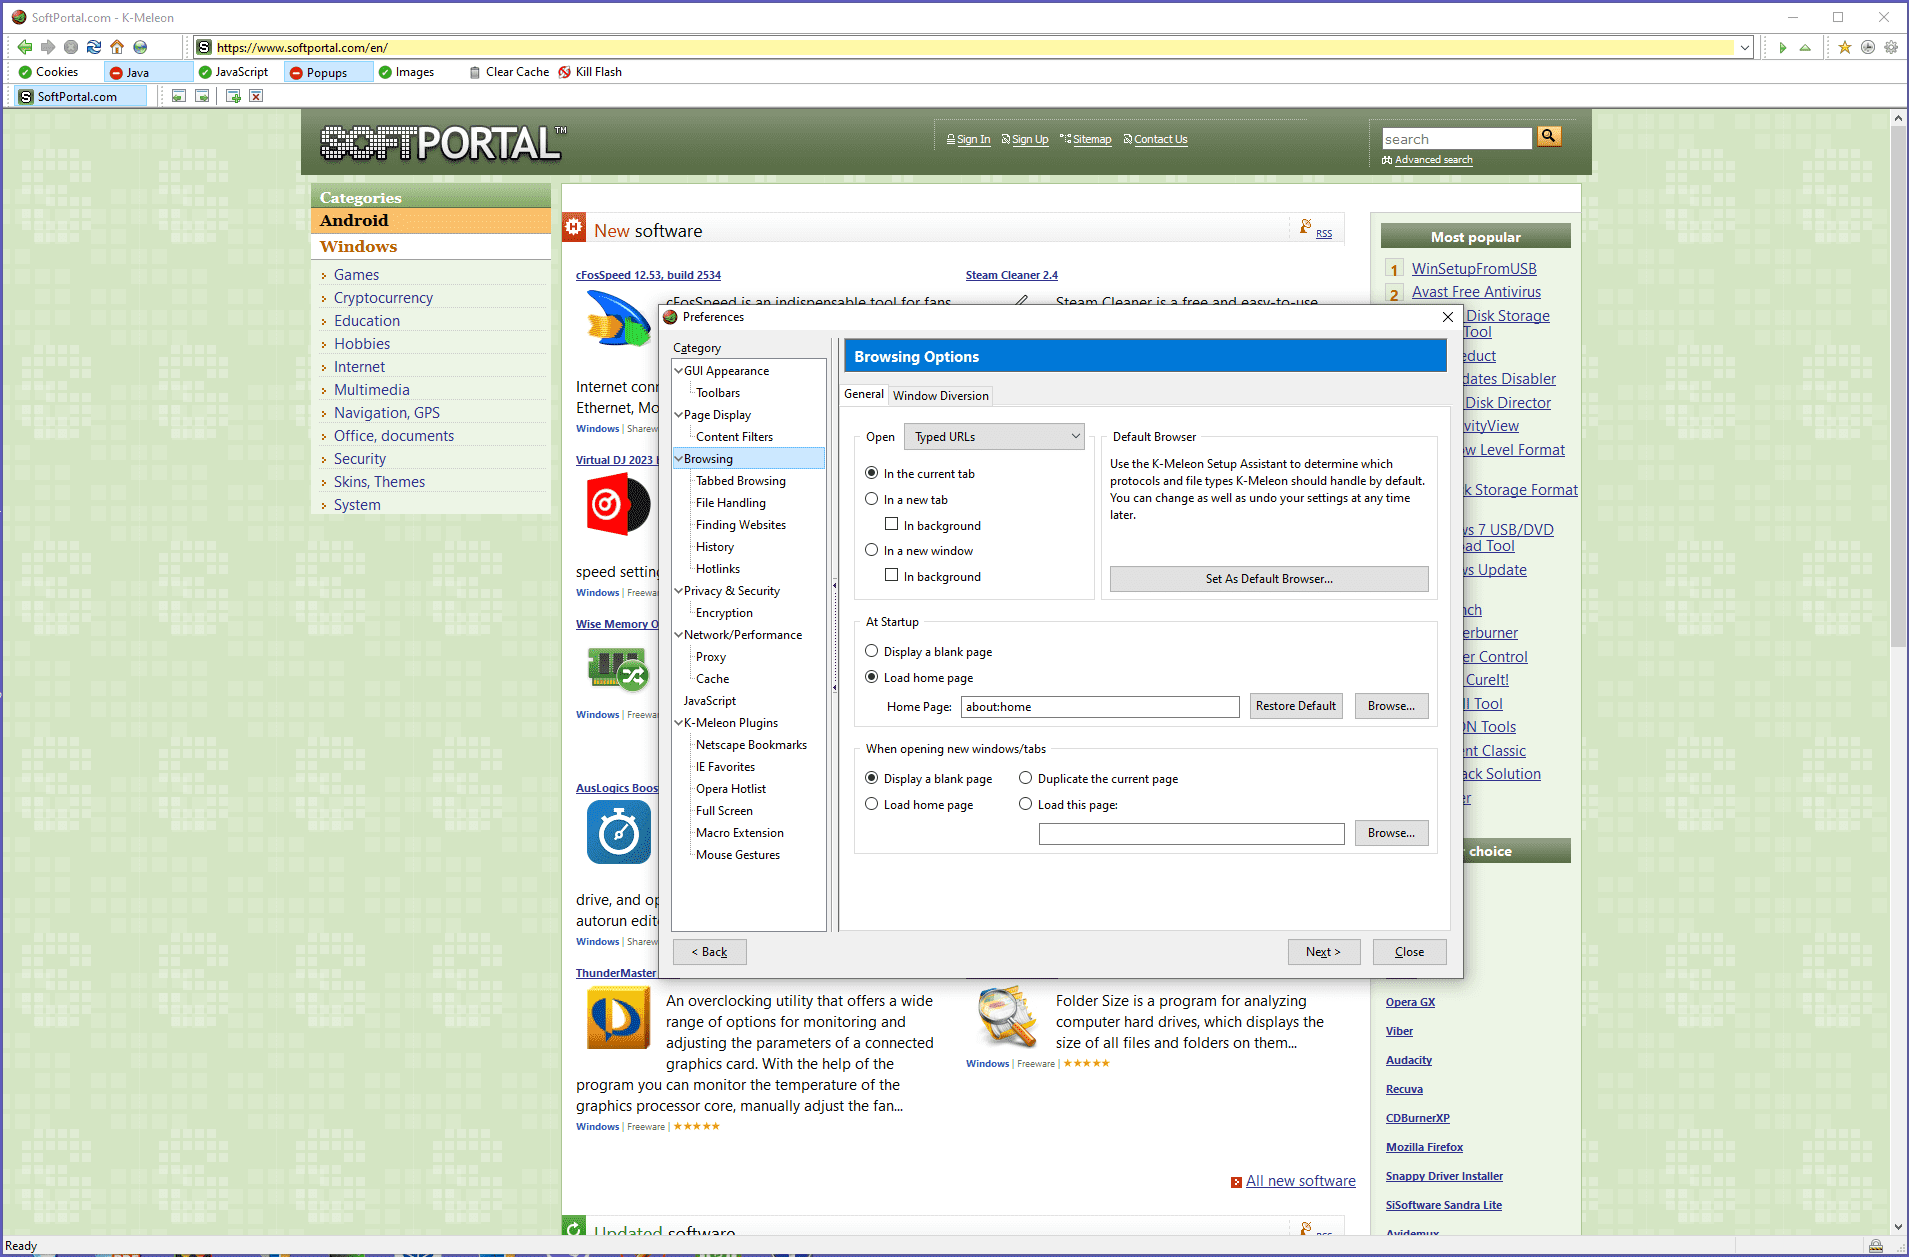Viewport: 1909px width, 1257px height.
Task: Click Browse next to Home Page field
Action: (x=1392, y=706)
